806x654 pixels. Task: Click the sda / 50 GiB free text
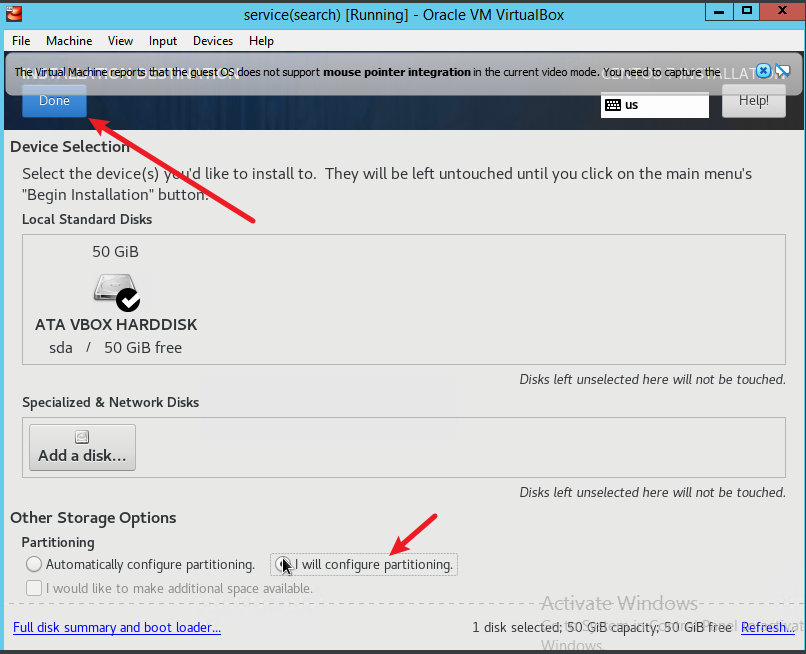(x=116, y=348)
